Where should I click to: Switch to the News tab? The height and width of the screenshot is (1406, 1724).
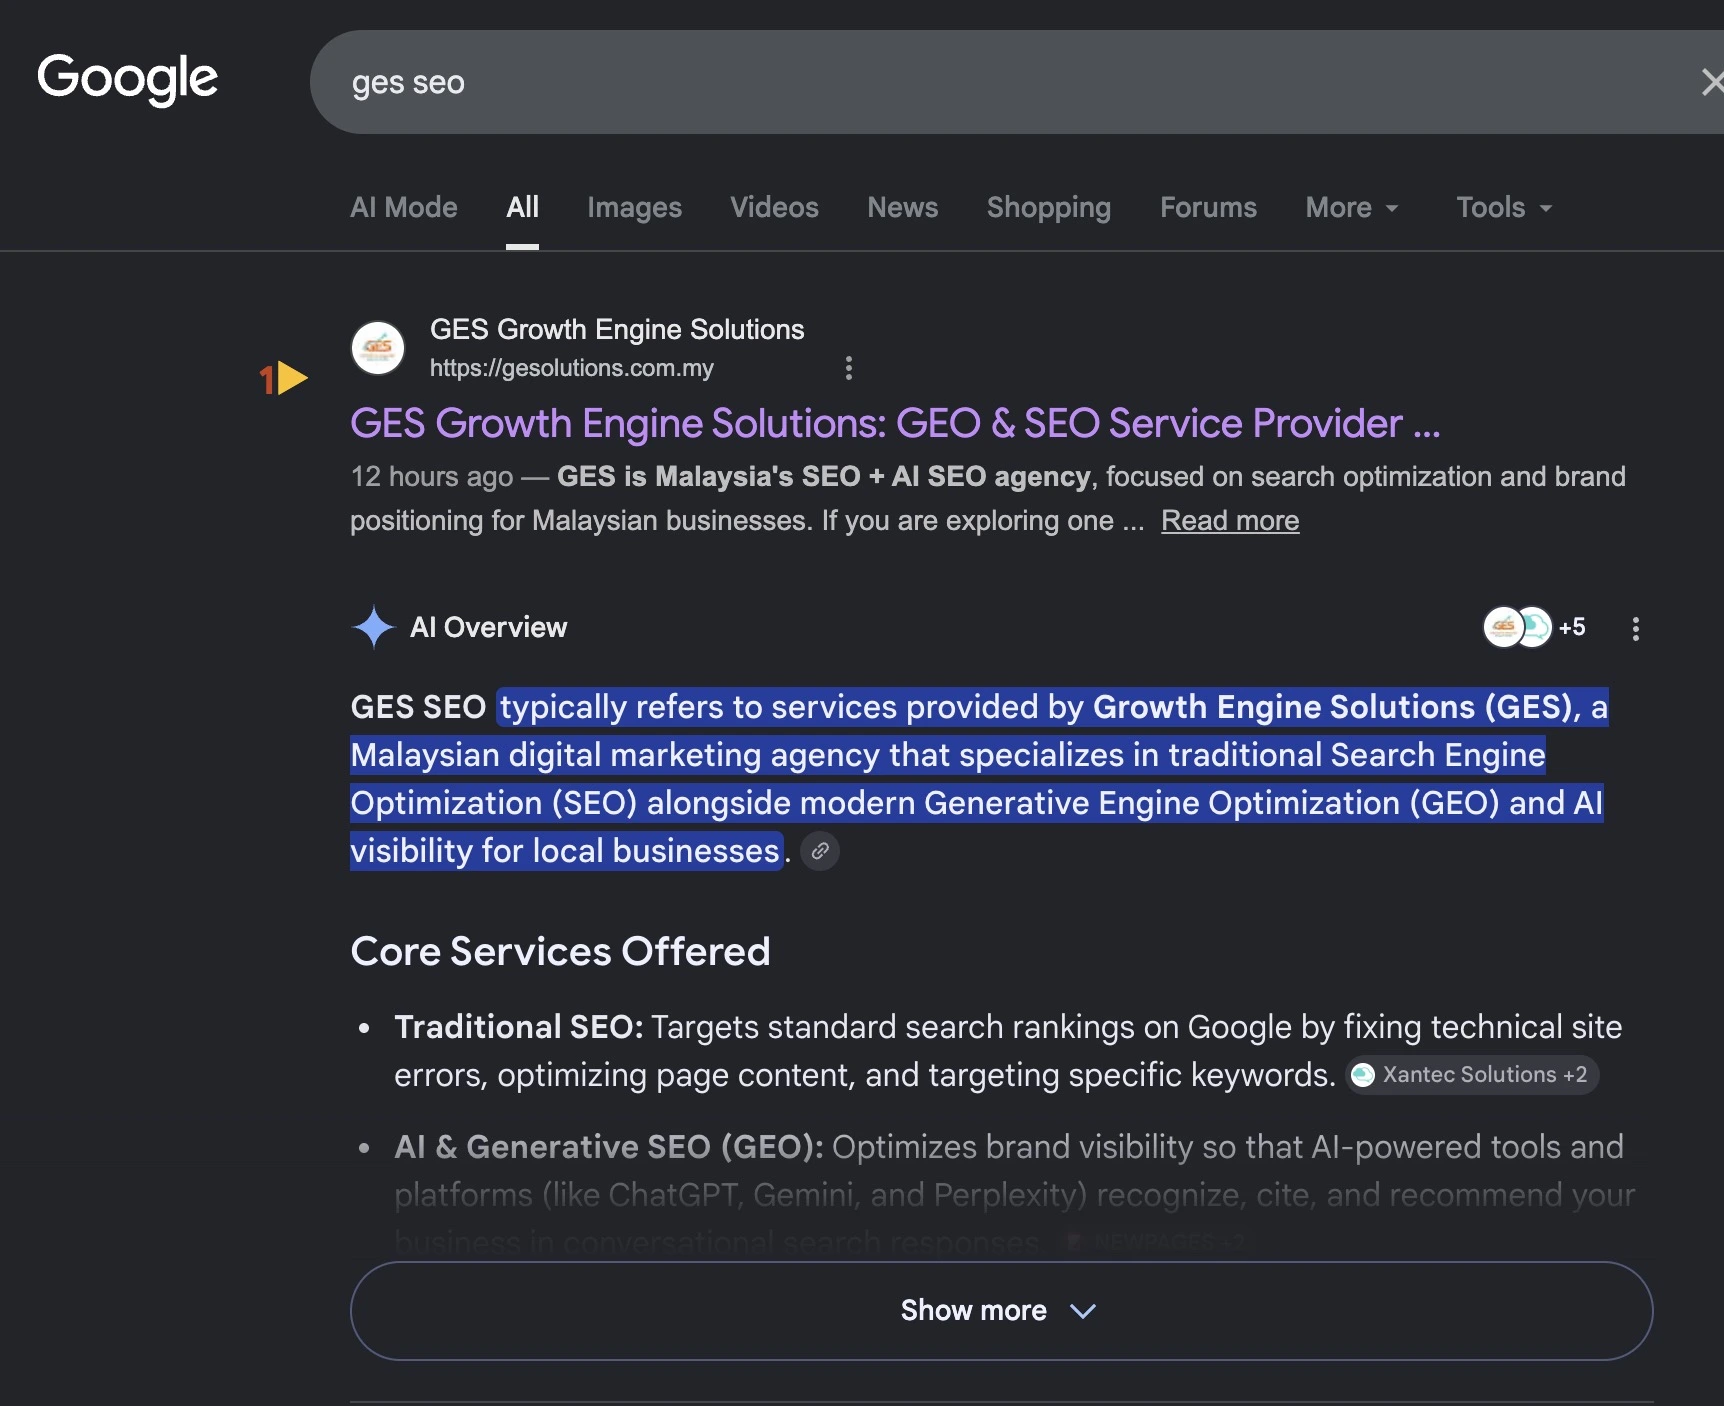902,207
